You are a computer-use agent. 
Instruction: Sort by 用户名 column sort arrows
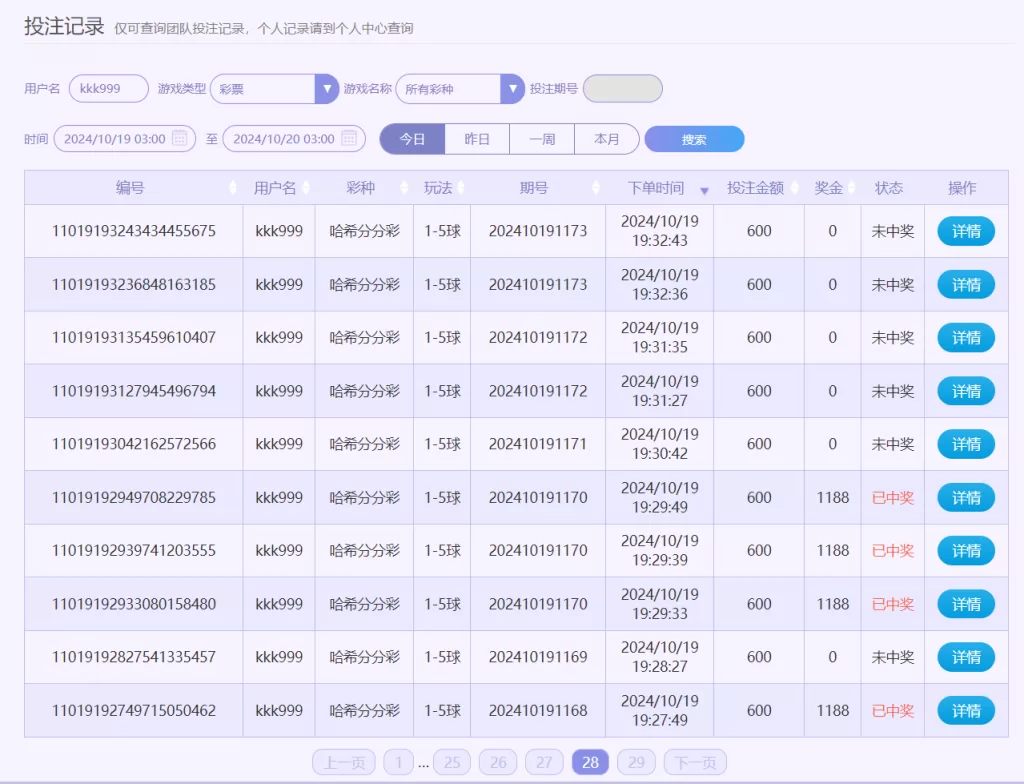point(306,188)
